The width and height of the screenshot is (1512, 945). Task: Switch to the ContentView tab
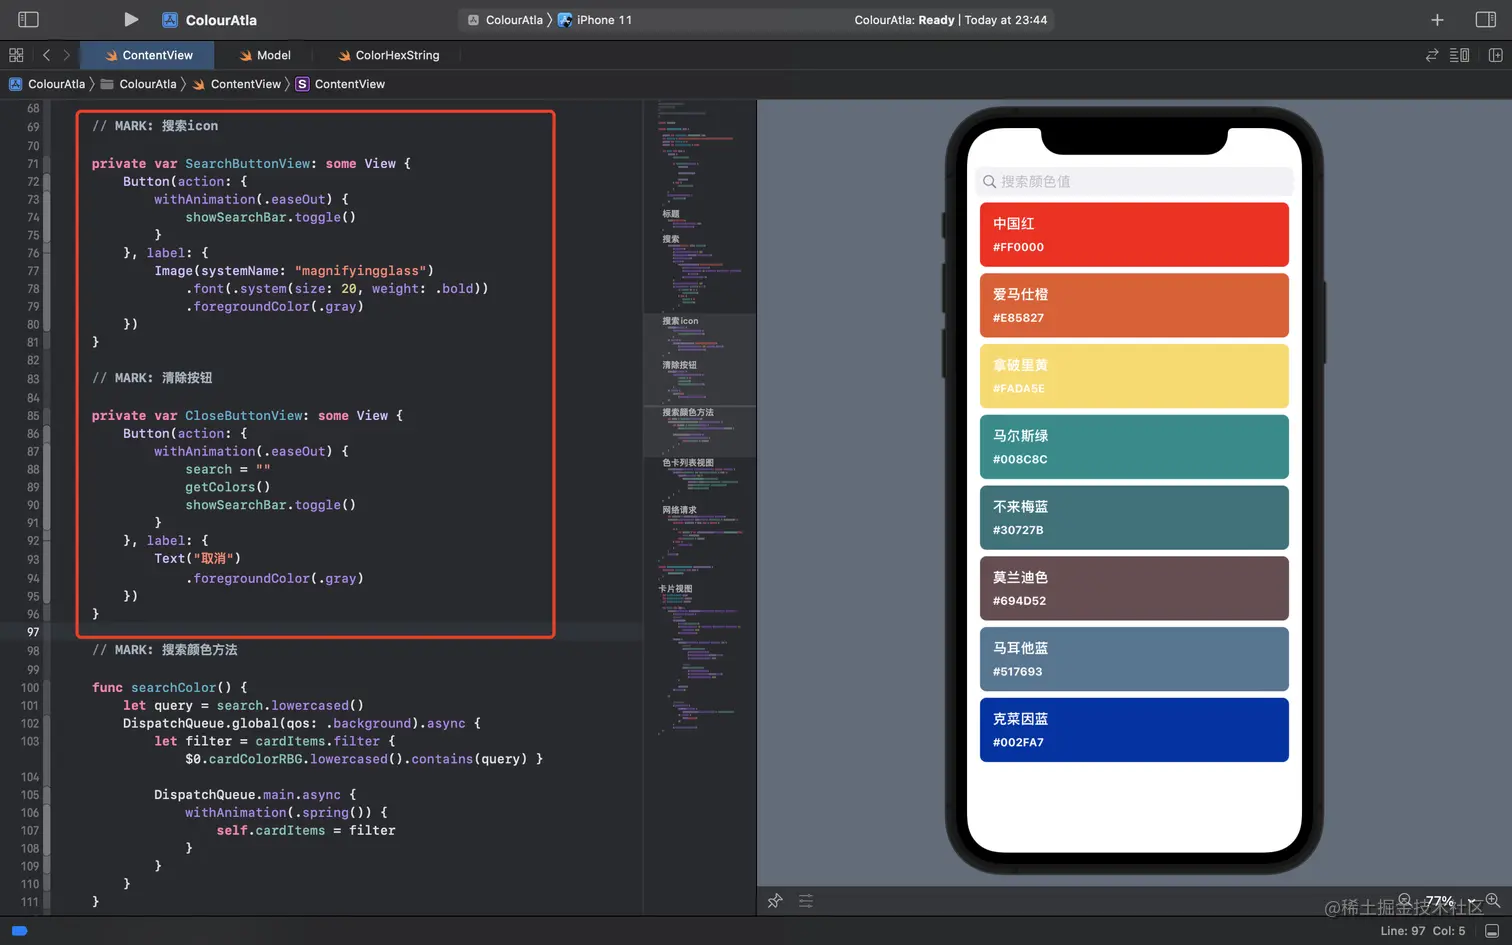(148, 55)
